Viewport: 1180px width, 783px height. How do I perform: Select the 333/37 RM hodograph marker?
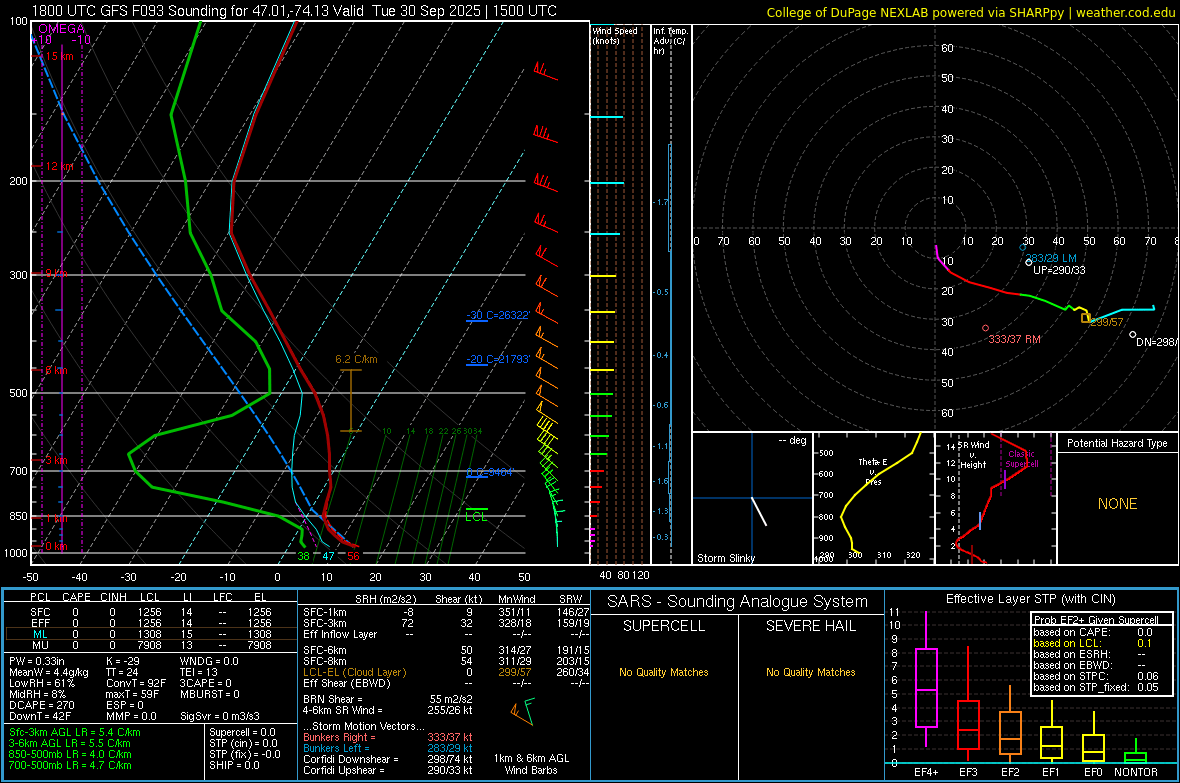tap(986, 328)
